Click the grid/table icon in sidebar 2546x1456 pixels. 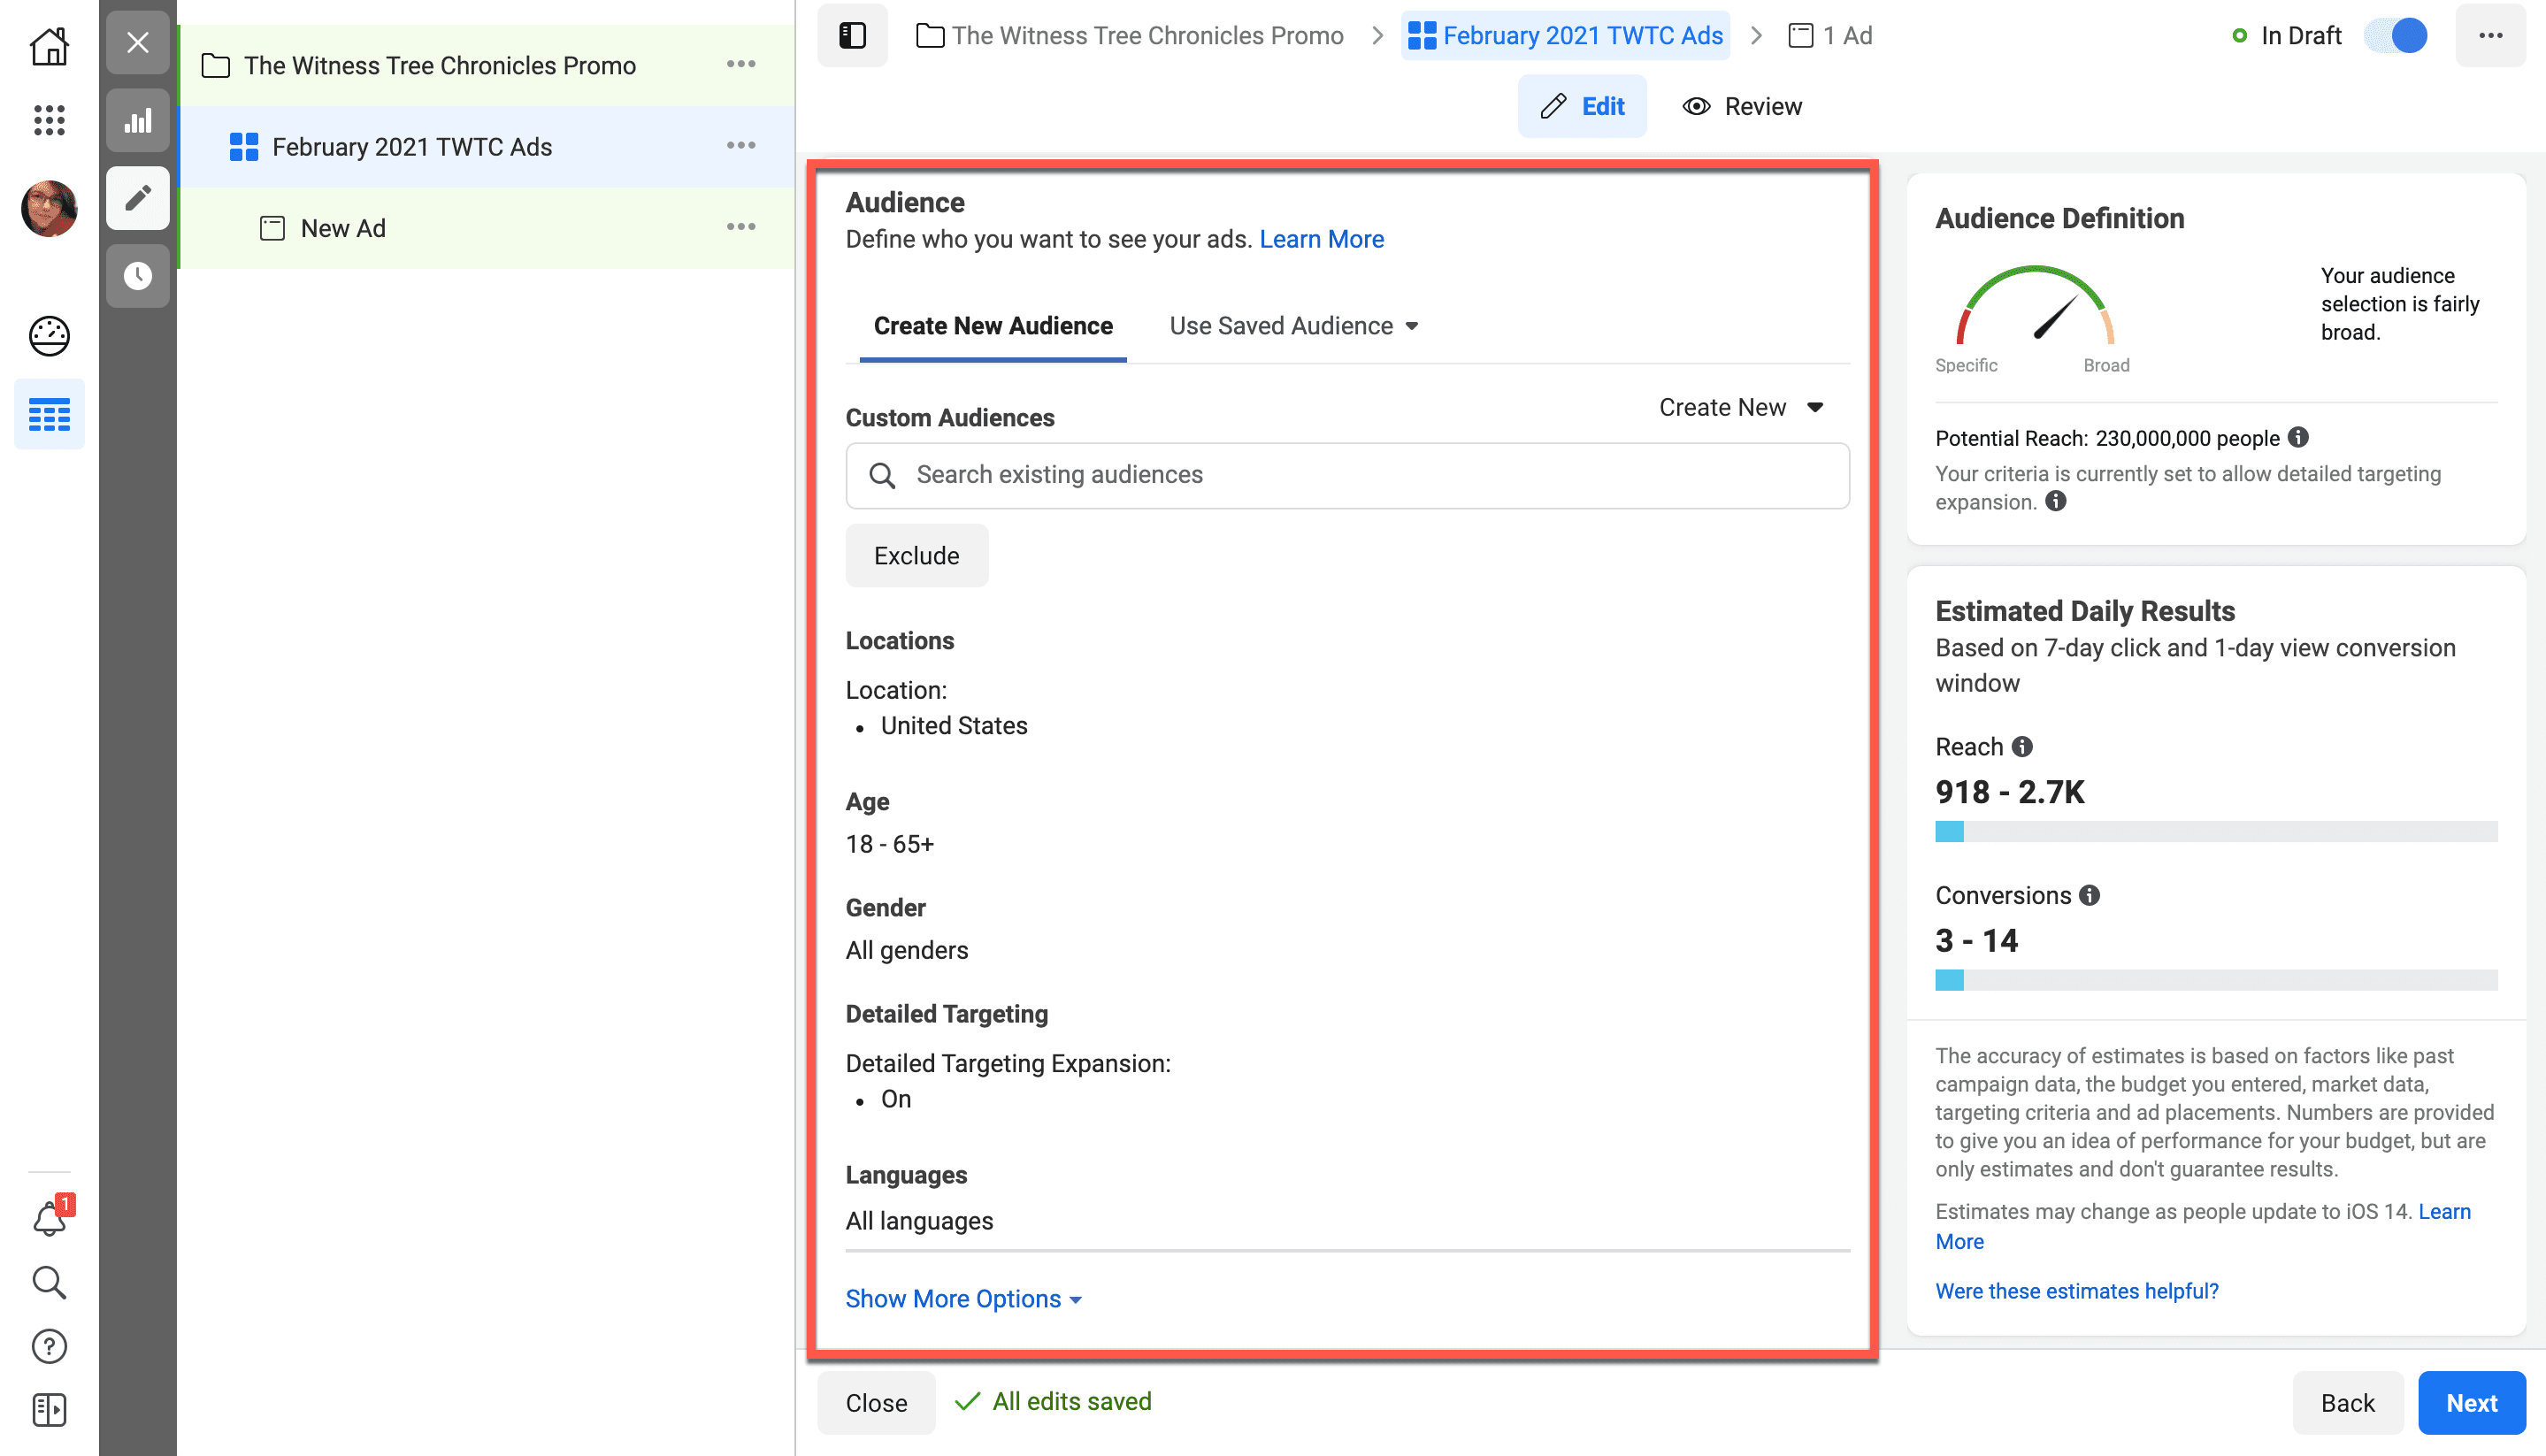[x=47, y=414]
